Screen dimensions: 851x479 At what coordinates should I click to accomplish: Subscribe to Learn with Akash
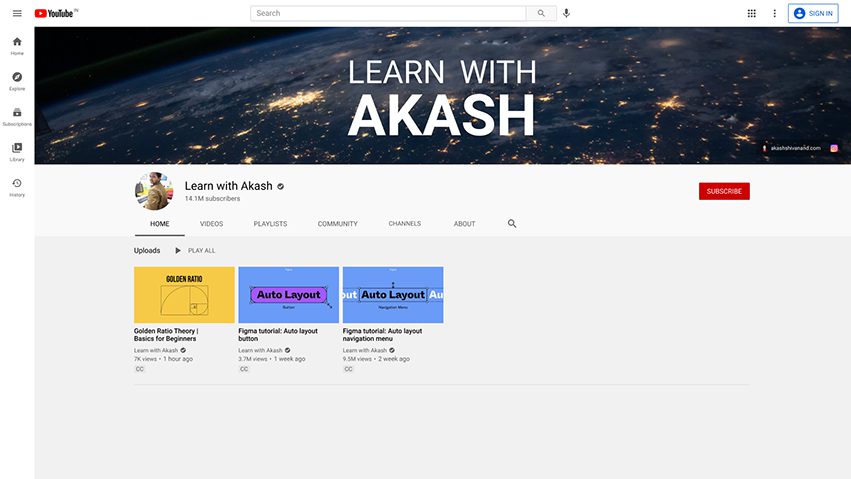[724, 191]
